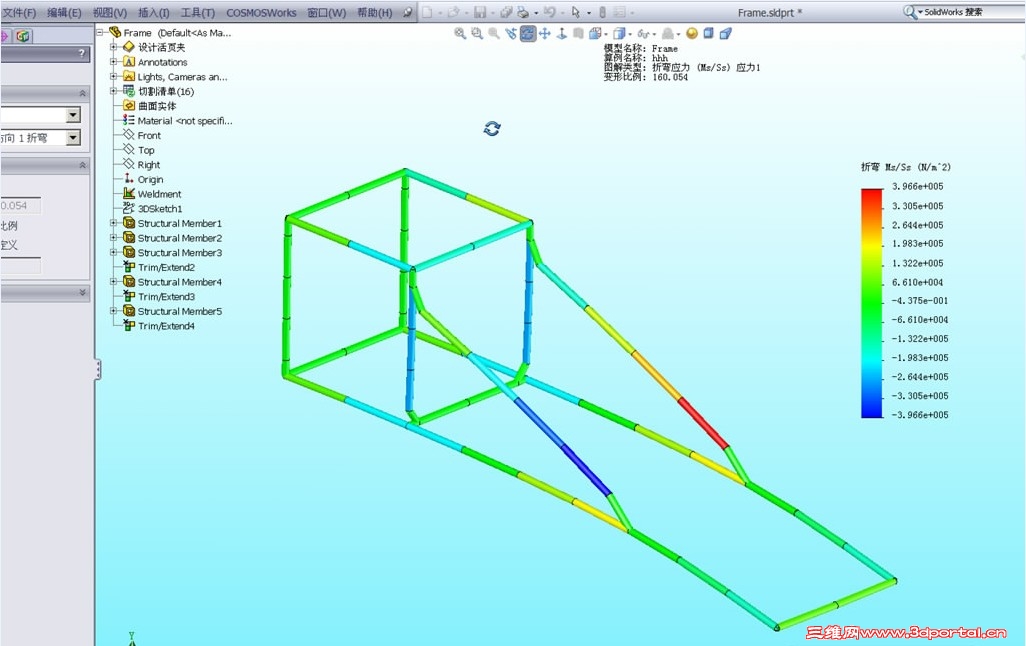1026x646 pixels.
Task: Click the yellow RealView sphere icon
Action: click(692, 33)
